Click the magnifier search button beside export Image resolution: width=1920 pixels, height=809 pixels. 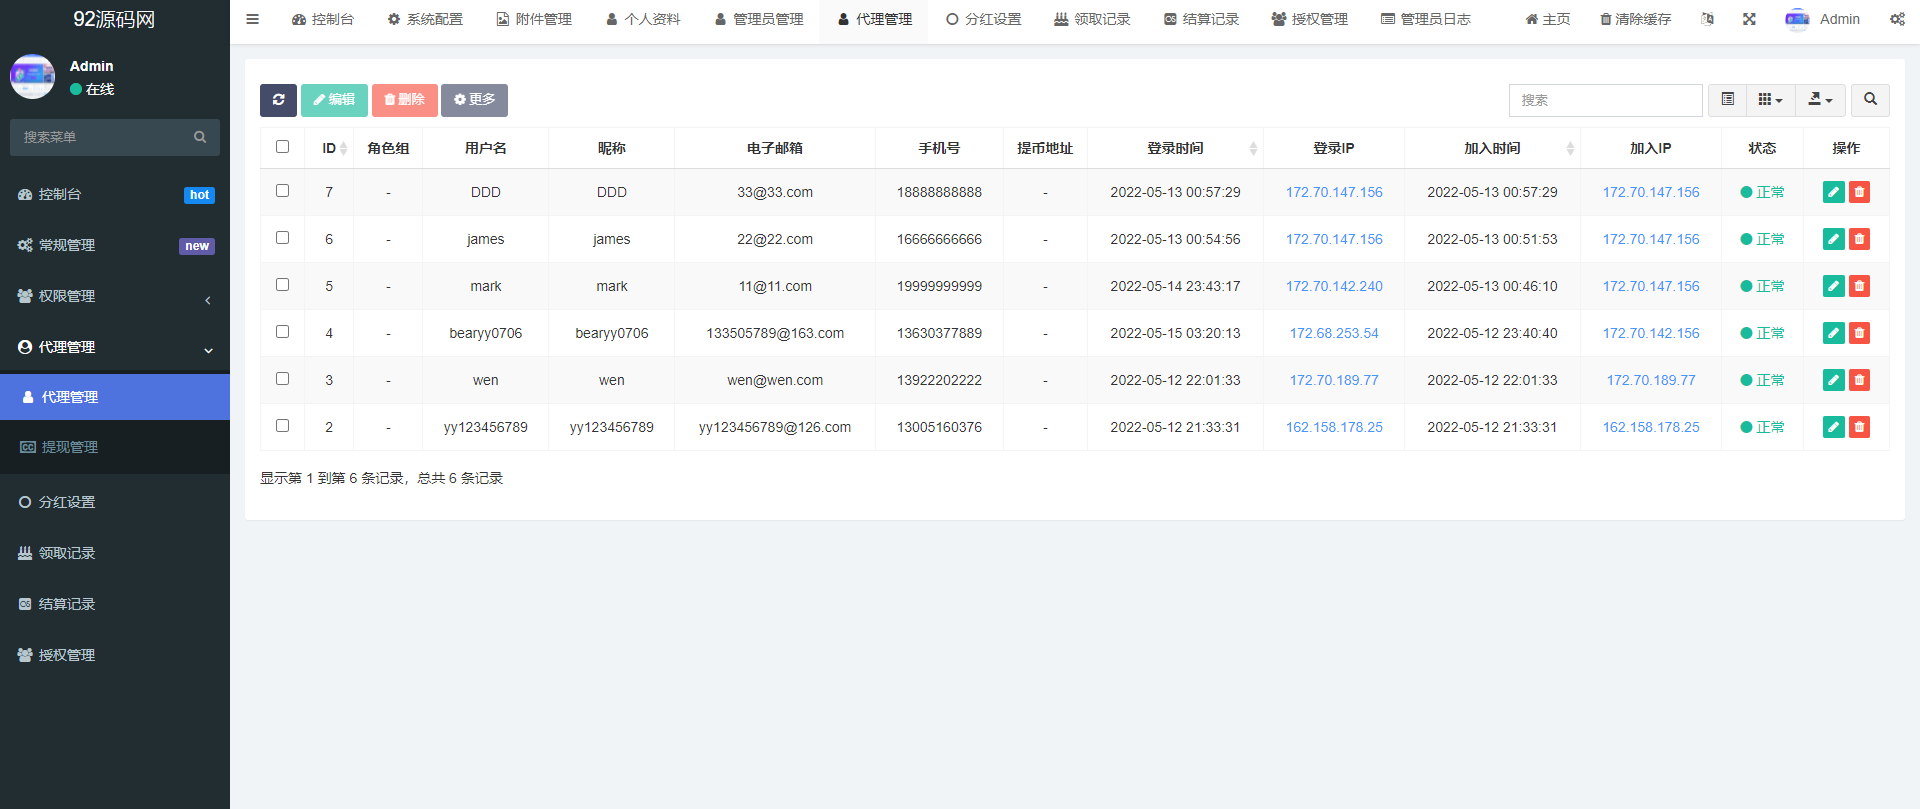tap(1870, 100)
